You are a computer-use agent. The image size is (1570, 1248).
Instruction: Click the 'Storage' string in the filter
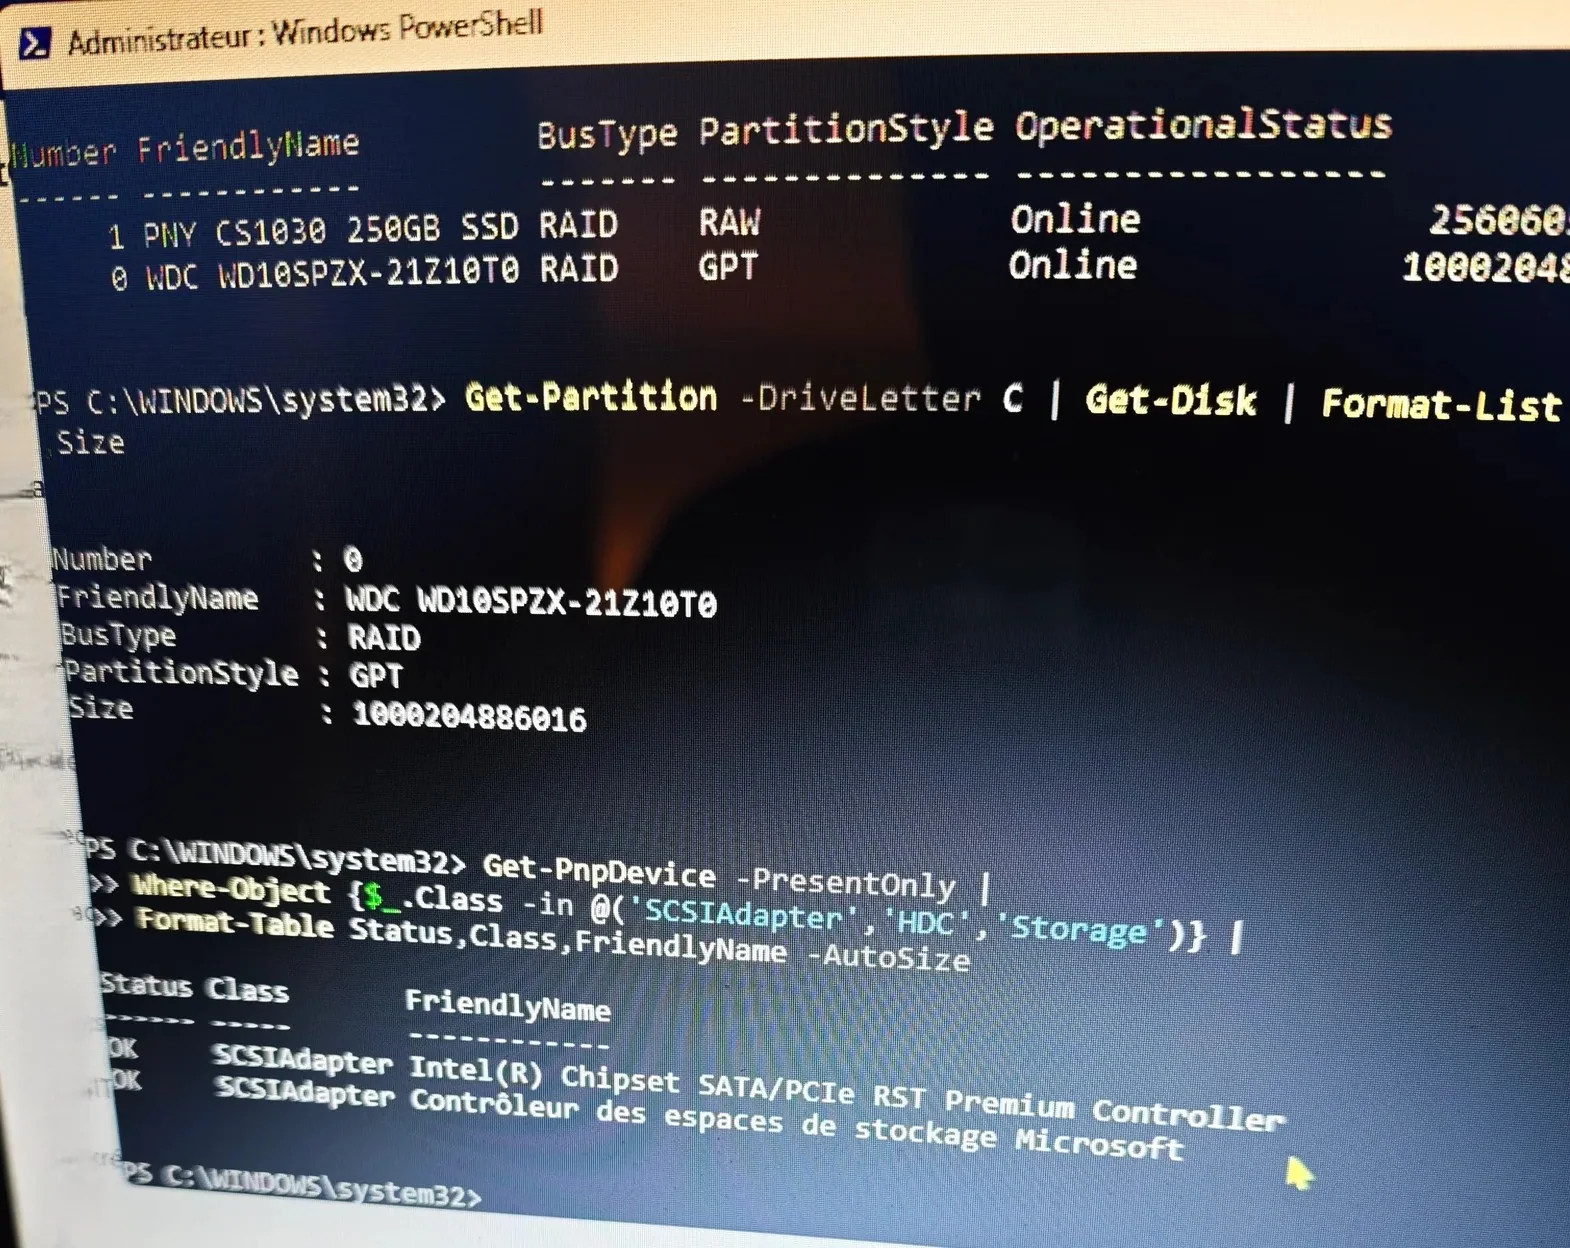pos(1079,929)
